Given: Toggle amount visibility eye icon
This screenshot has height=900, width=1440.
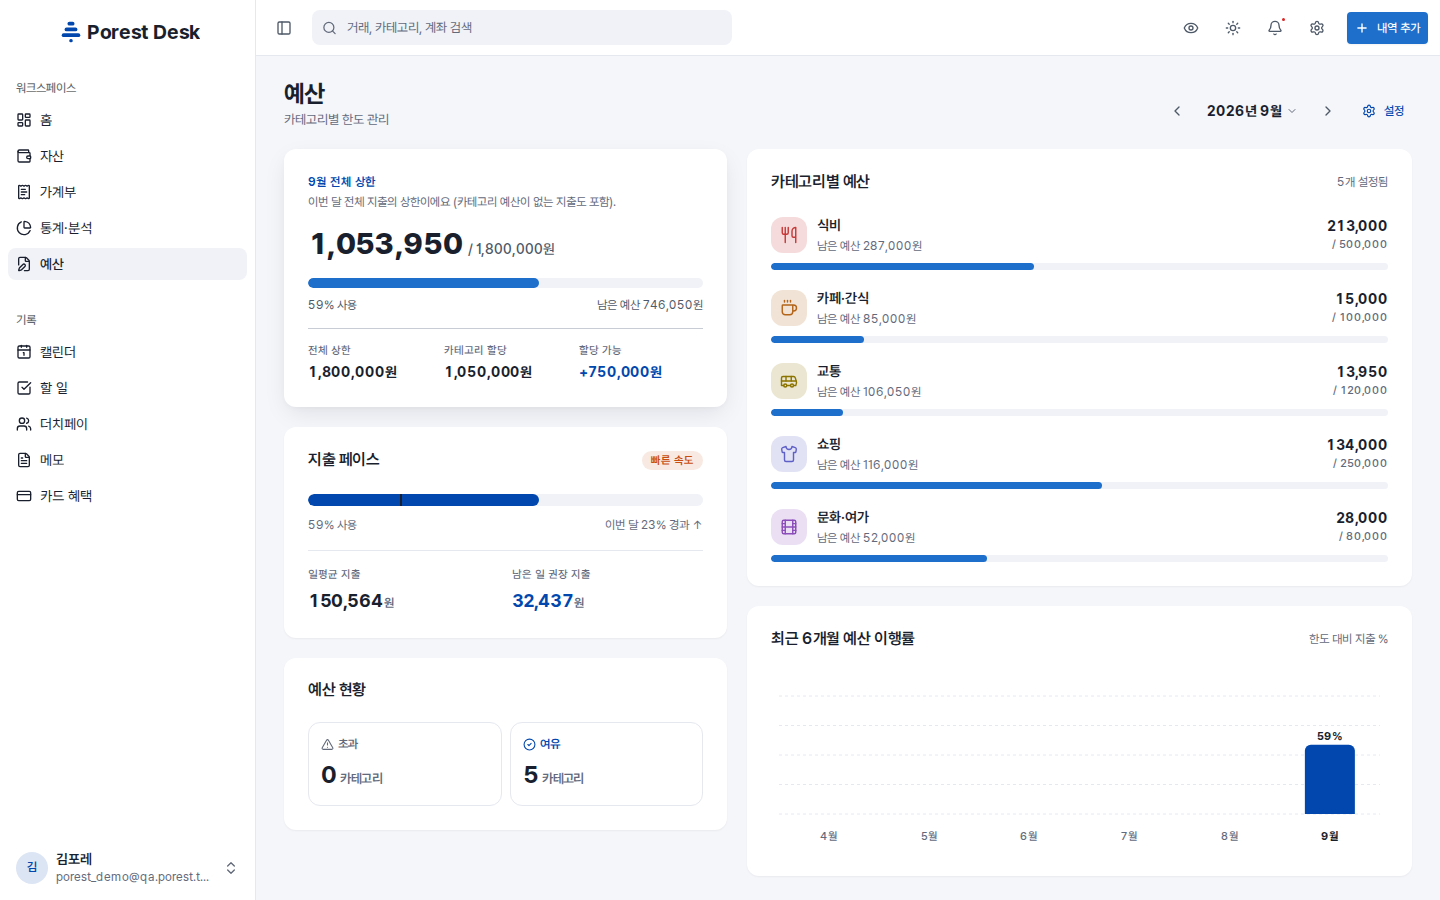Looking at the screenshot, I should (1191, 28).
